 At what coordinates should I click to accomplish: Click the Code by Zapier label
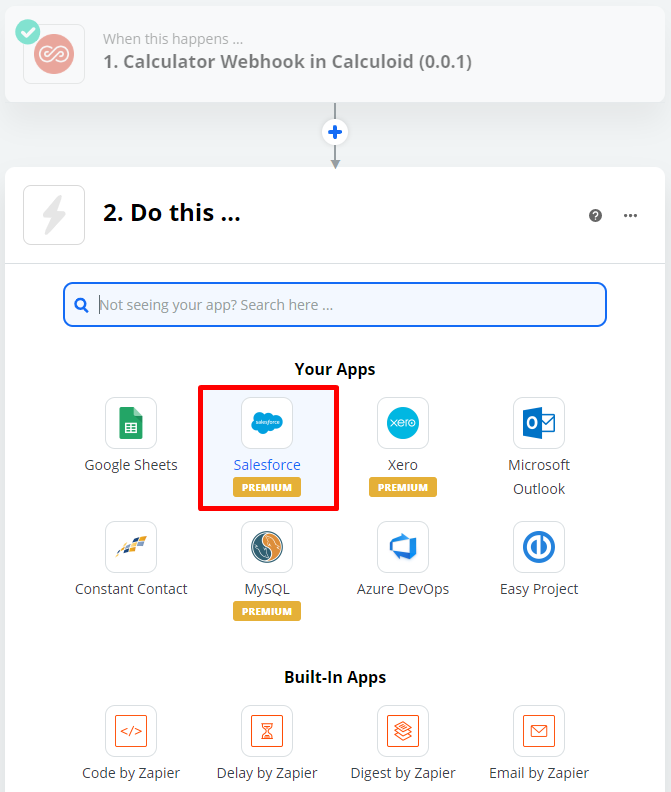click(131, 773)
